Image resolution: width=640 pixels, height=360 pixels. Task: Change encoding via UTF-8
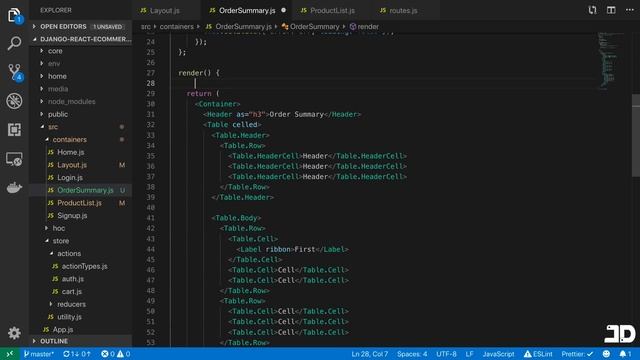pyautogui.click(x=446, y=354)
